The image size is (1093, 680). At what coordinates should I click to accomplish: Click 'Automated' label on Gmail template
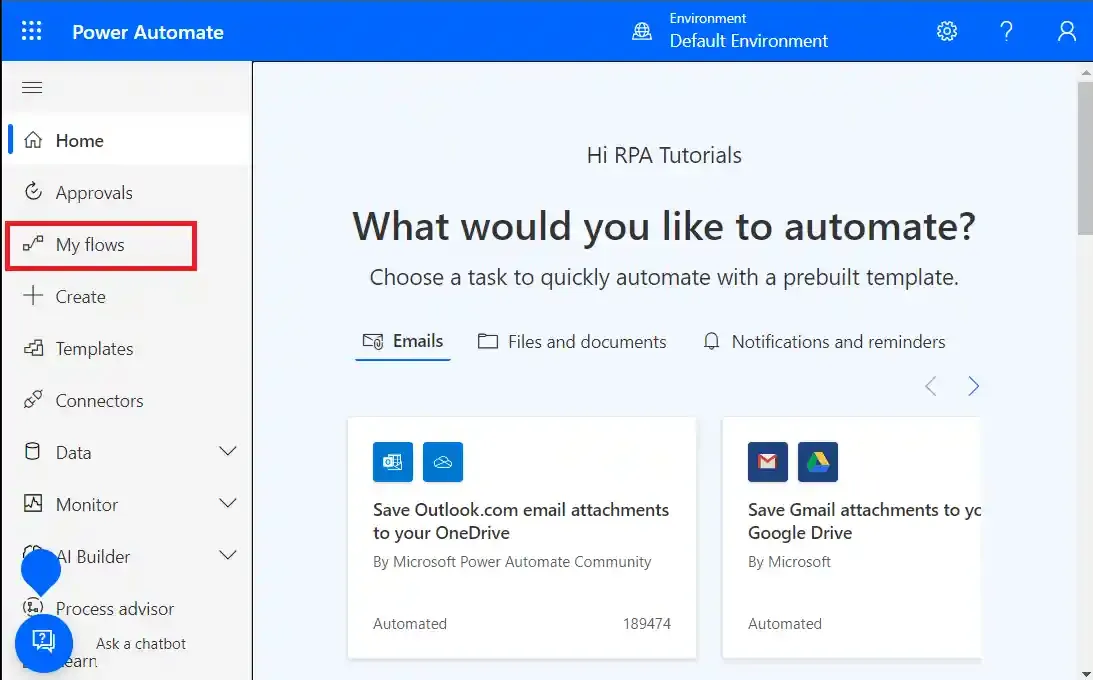tap(785, 624)
